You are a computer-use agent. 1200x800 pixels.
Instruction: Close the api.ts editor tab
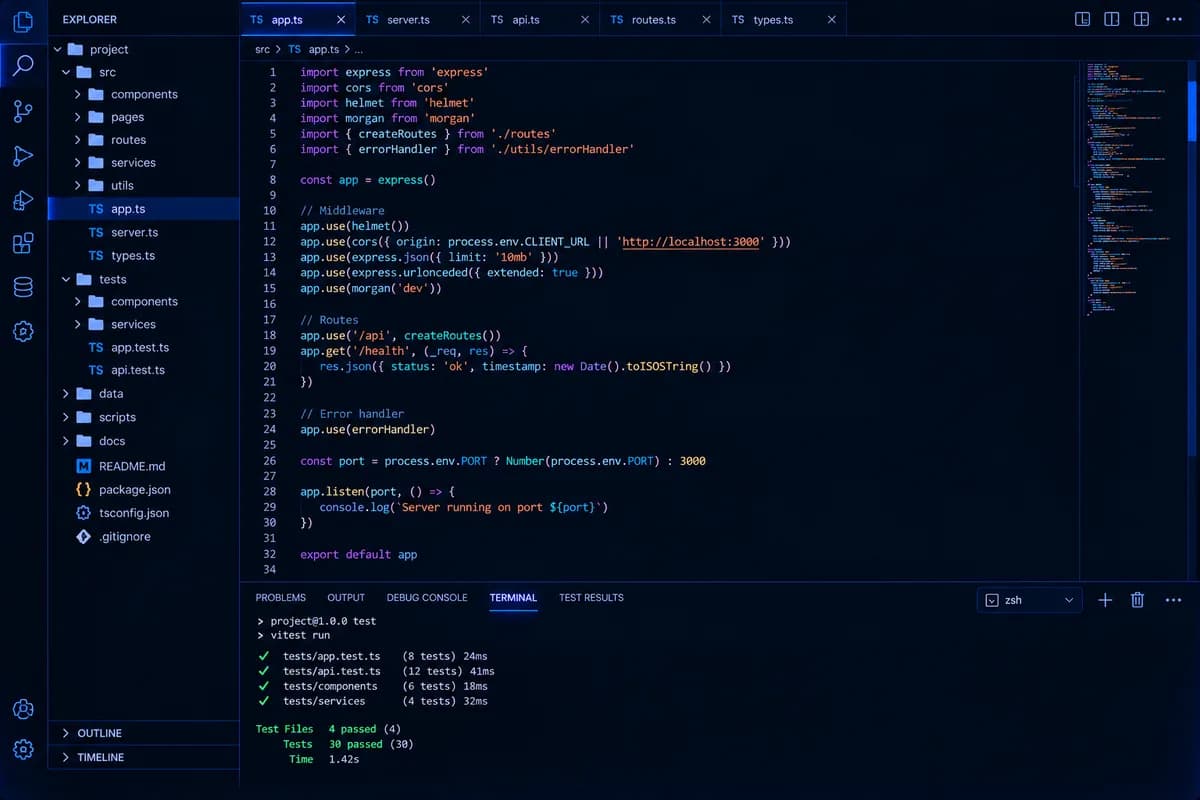[583, 20]
